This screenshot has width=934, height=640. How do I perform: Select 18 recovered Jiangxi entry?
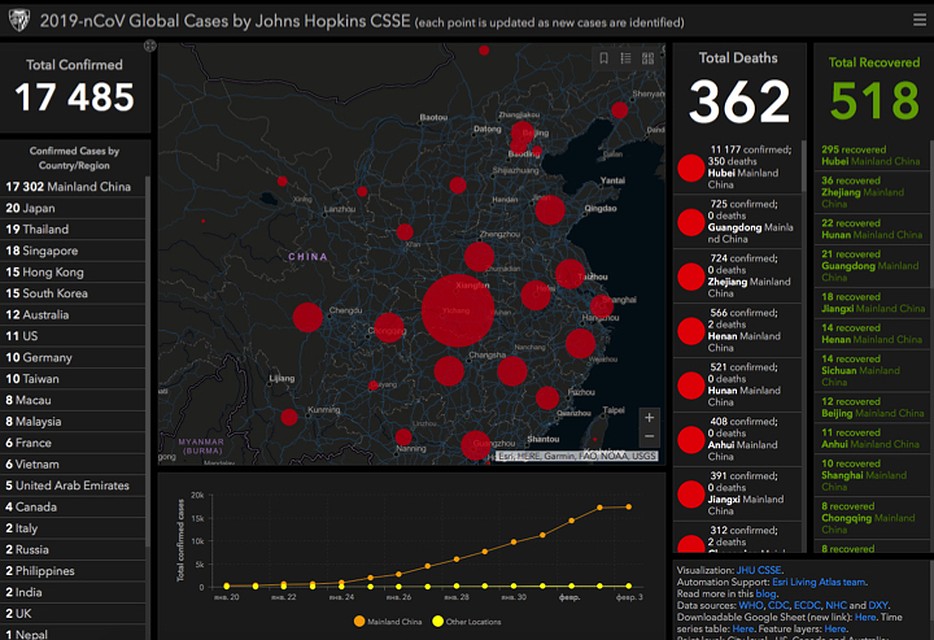pos(871,303)
